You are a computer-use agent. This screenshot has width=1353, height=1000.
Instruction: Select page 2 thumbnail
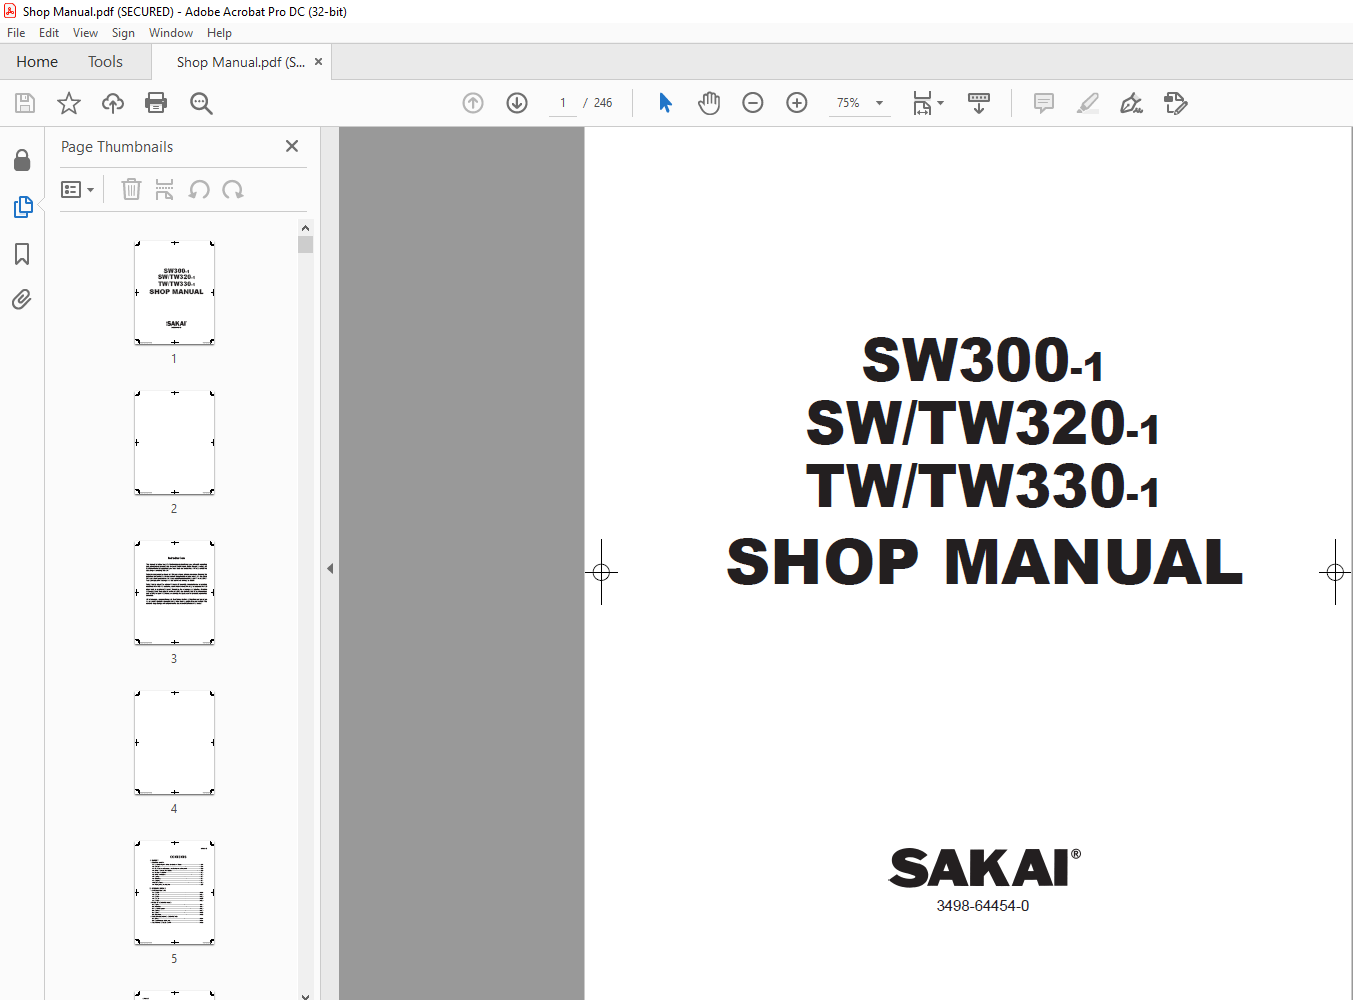click(x=174, y=443)
